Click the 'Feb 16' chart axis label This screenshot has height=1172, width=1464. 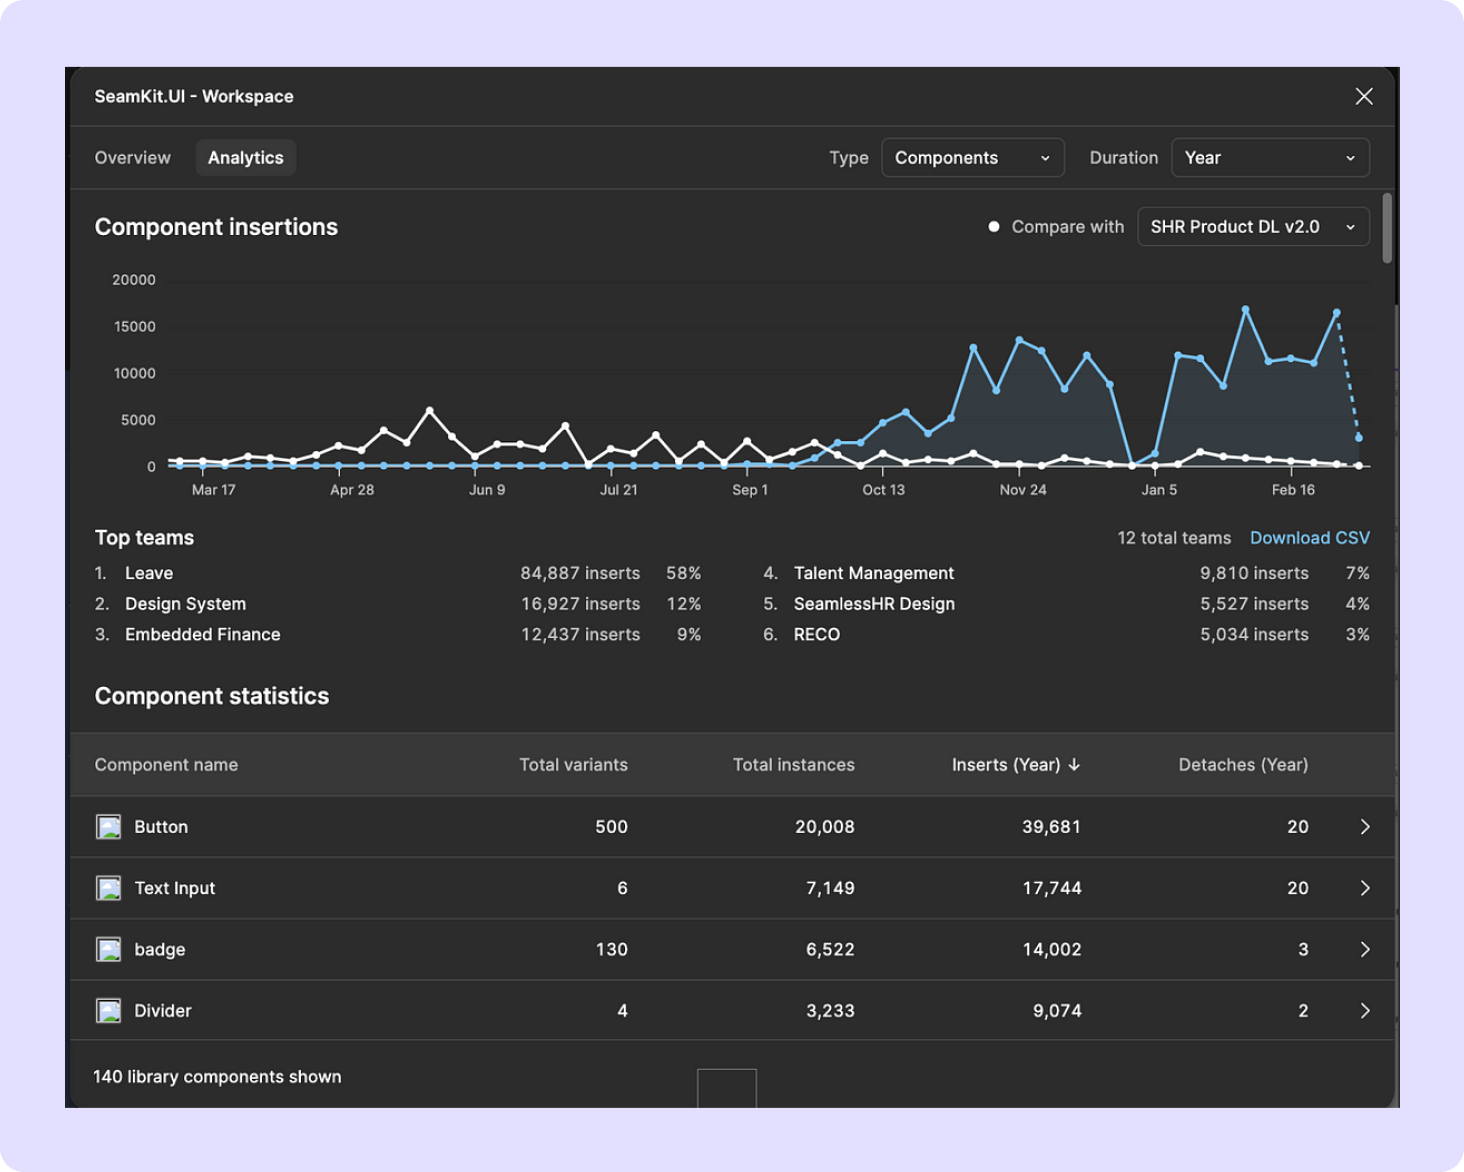tap(1293, 490)
